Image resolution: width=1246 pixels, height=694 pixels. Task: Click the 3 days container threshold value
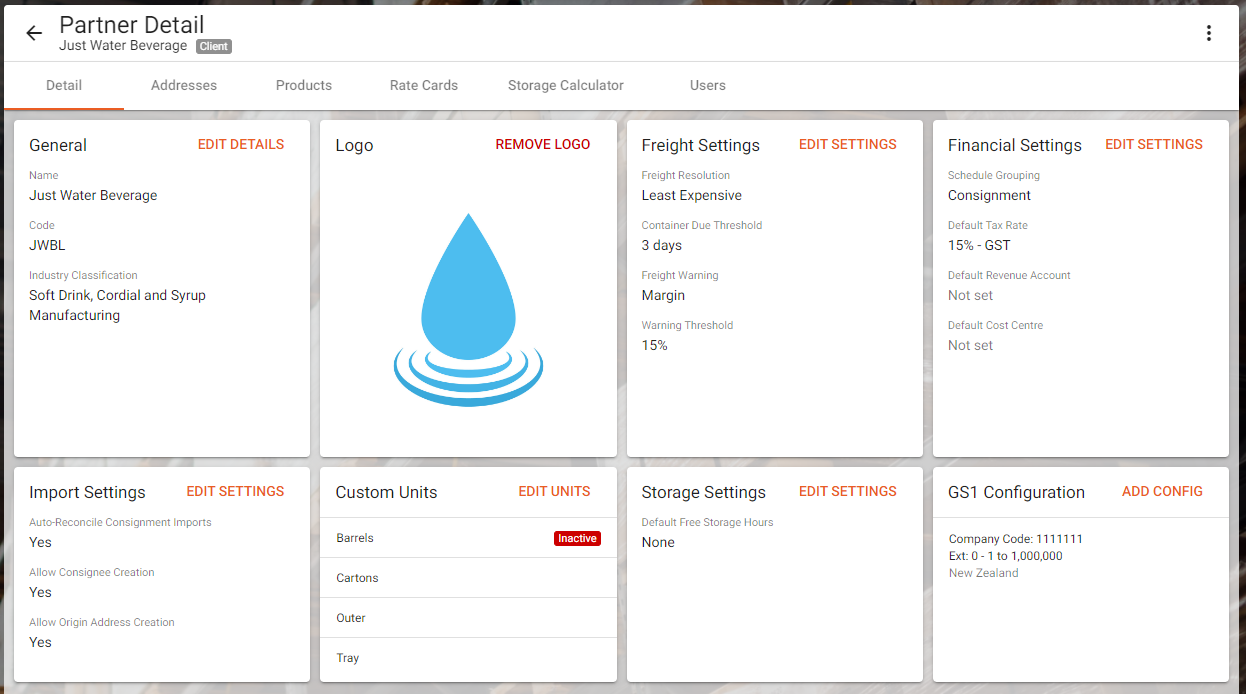pos(662,245)
